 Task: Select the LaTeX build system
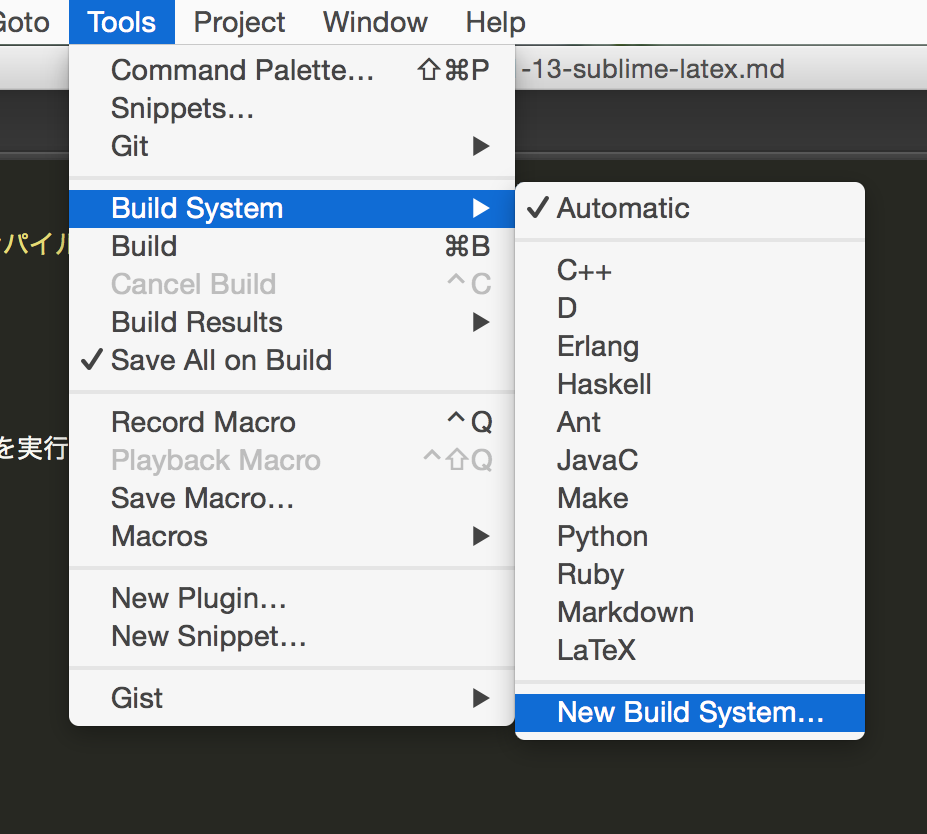coord(689,650)
